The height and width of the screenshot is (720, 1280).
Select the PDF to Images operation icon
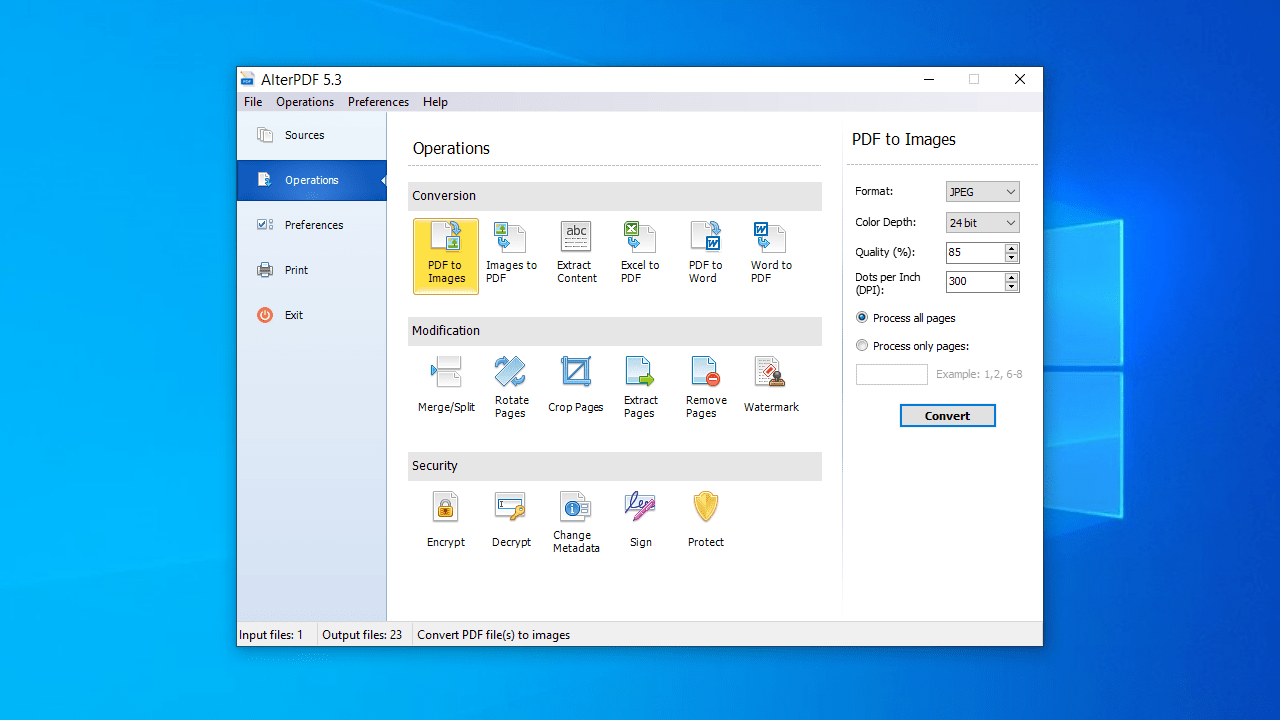(x=446, y=256)
